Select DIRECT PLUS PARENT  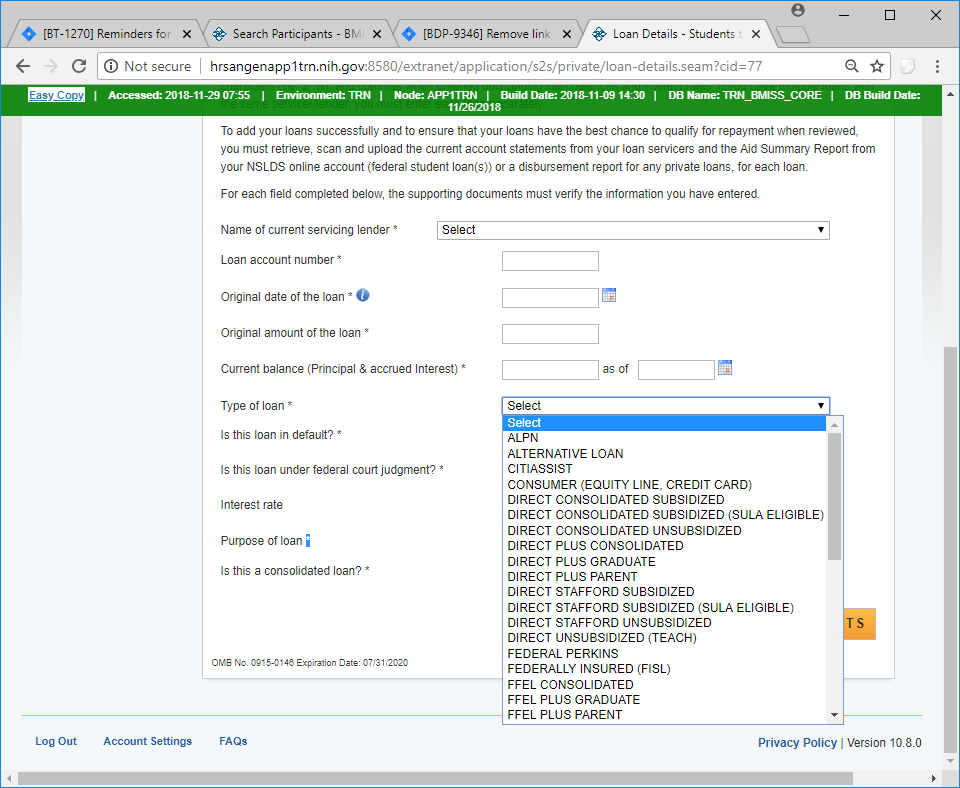[x=664, y=577]
